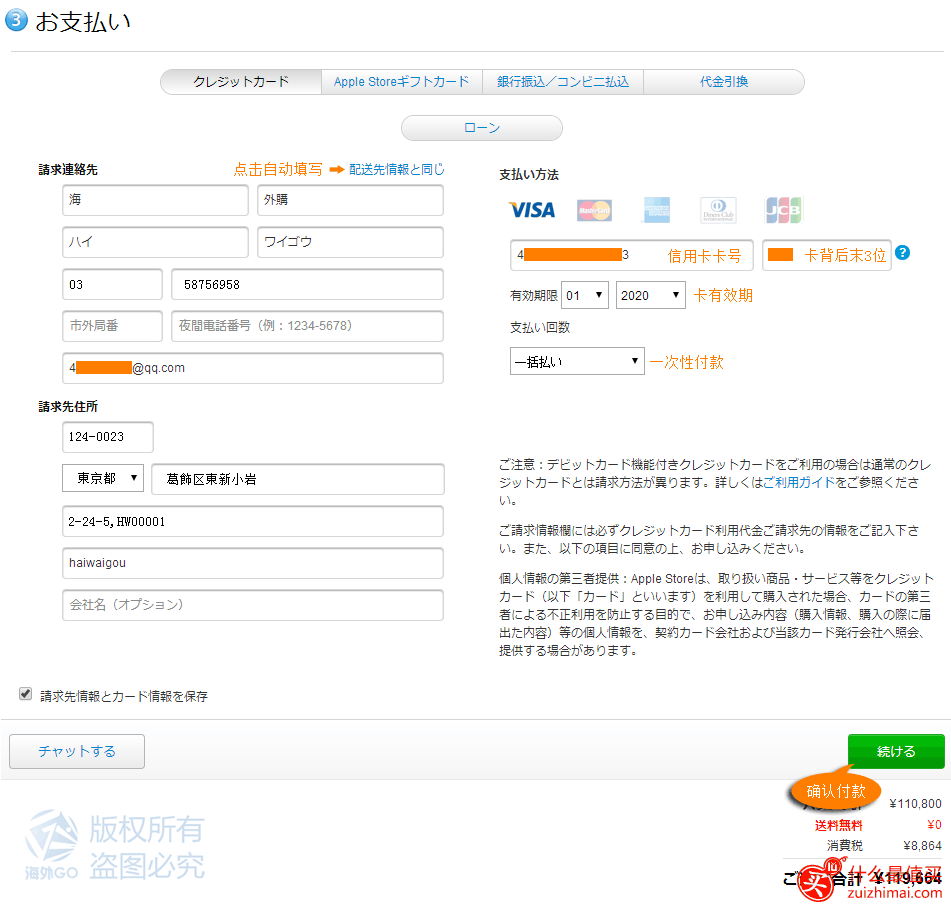The image size is (951, 907).
Task: Open the expiration year 2020 dropdown
Action: point(650,295)
